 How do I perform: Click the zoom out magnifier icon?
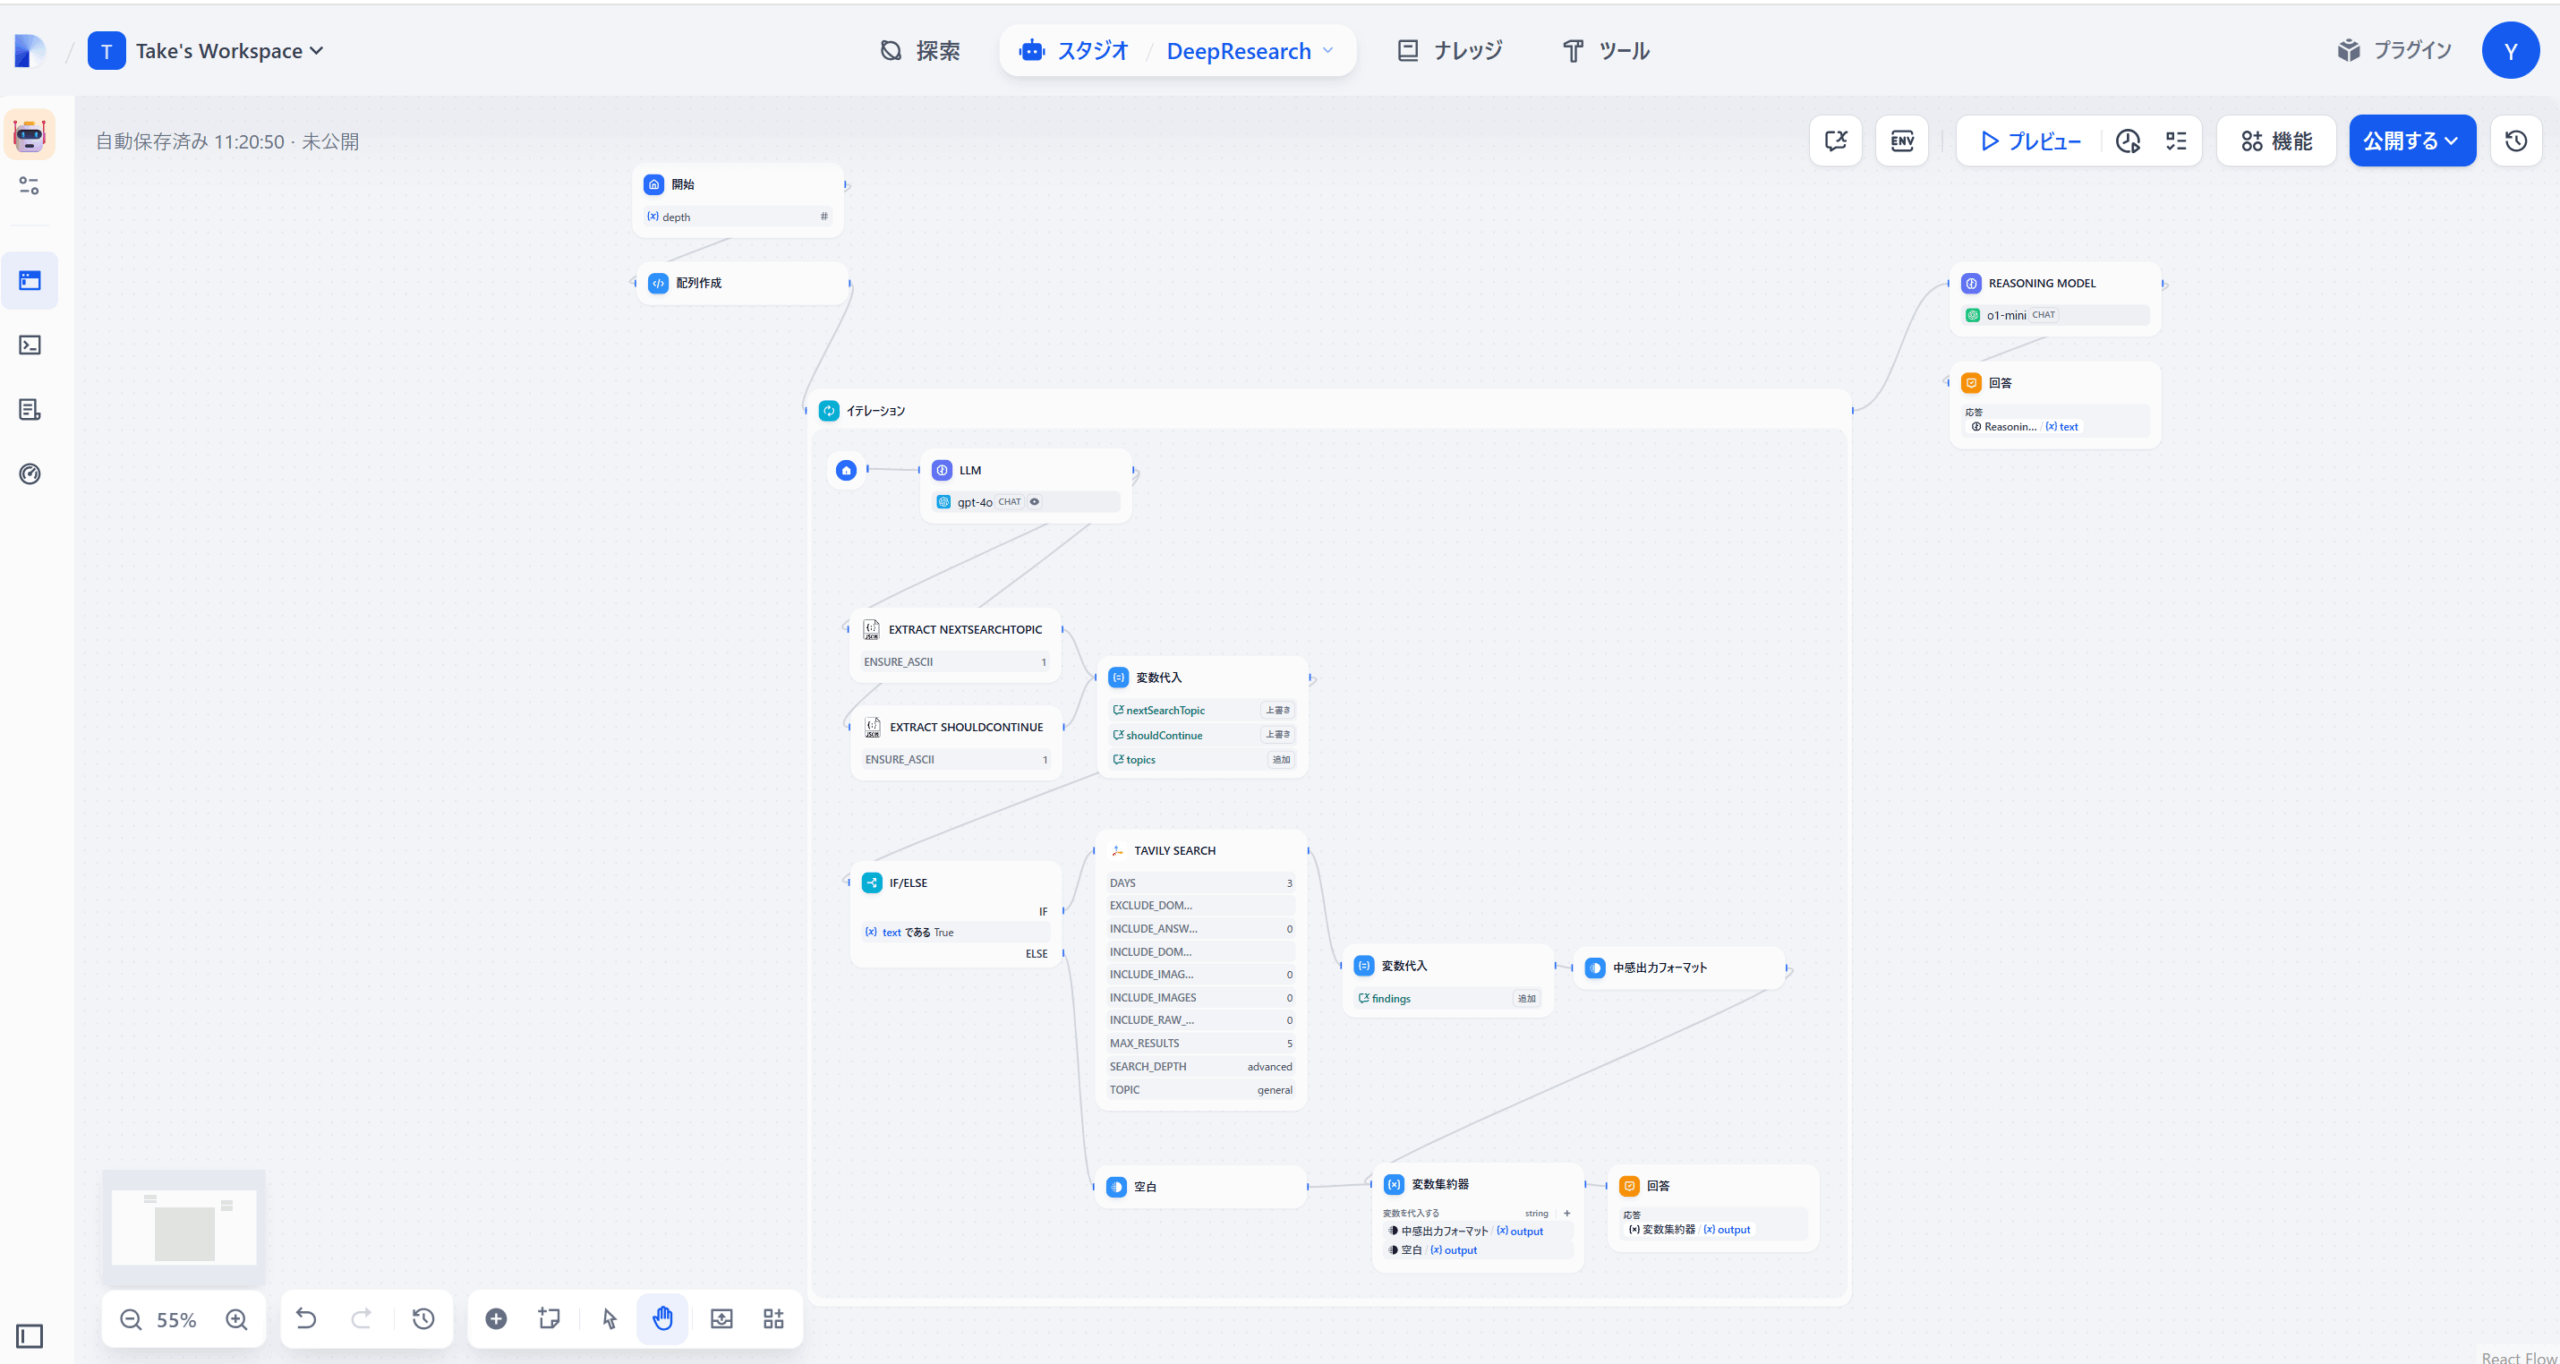131,1319
